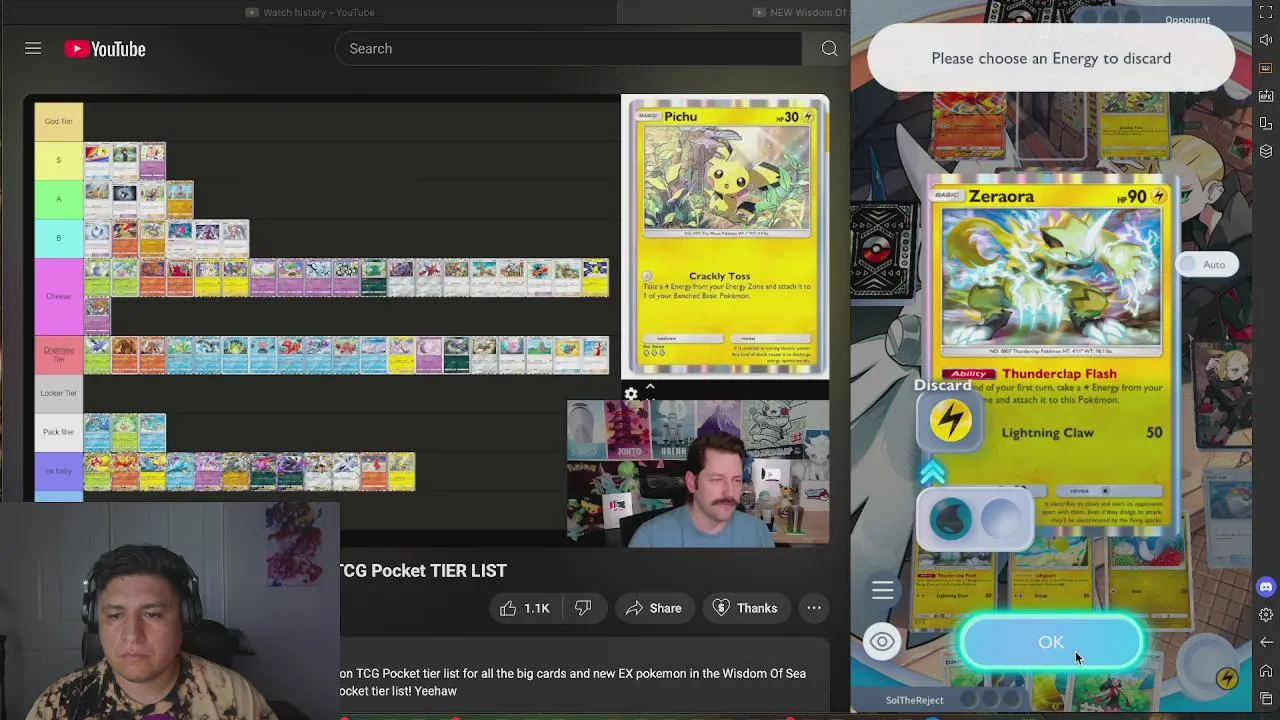Open Discord from emulator sidebar
This screenshot has width=1280, height=720.
(x=1266, y=587)
